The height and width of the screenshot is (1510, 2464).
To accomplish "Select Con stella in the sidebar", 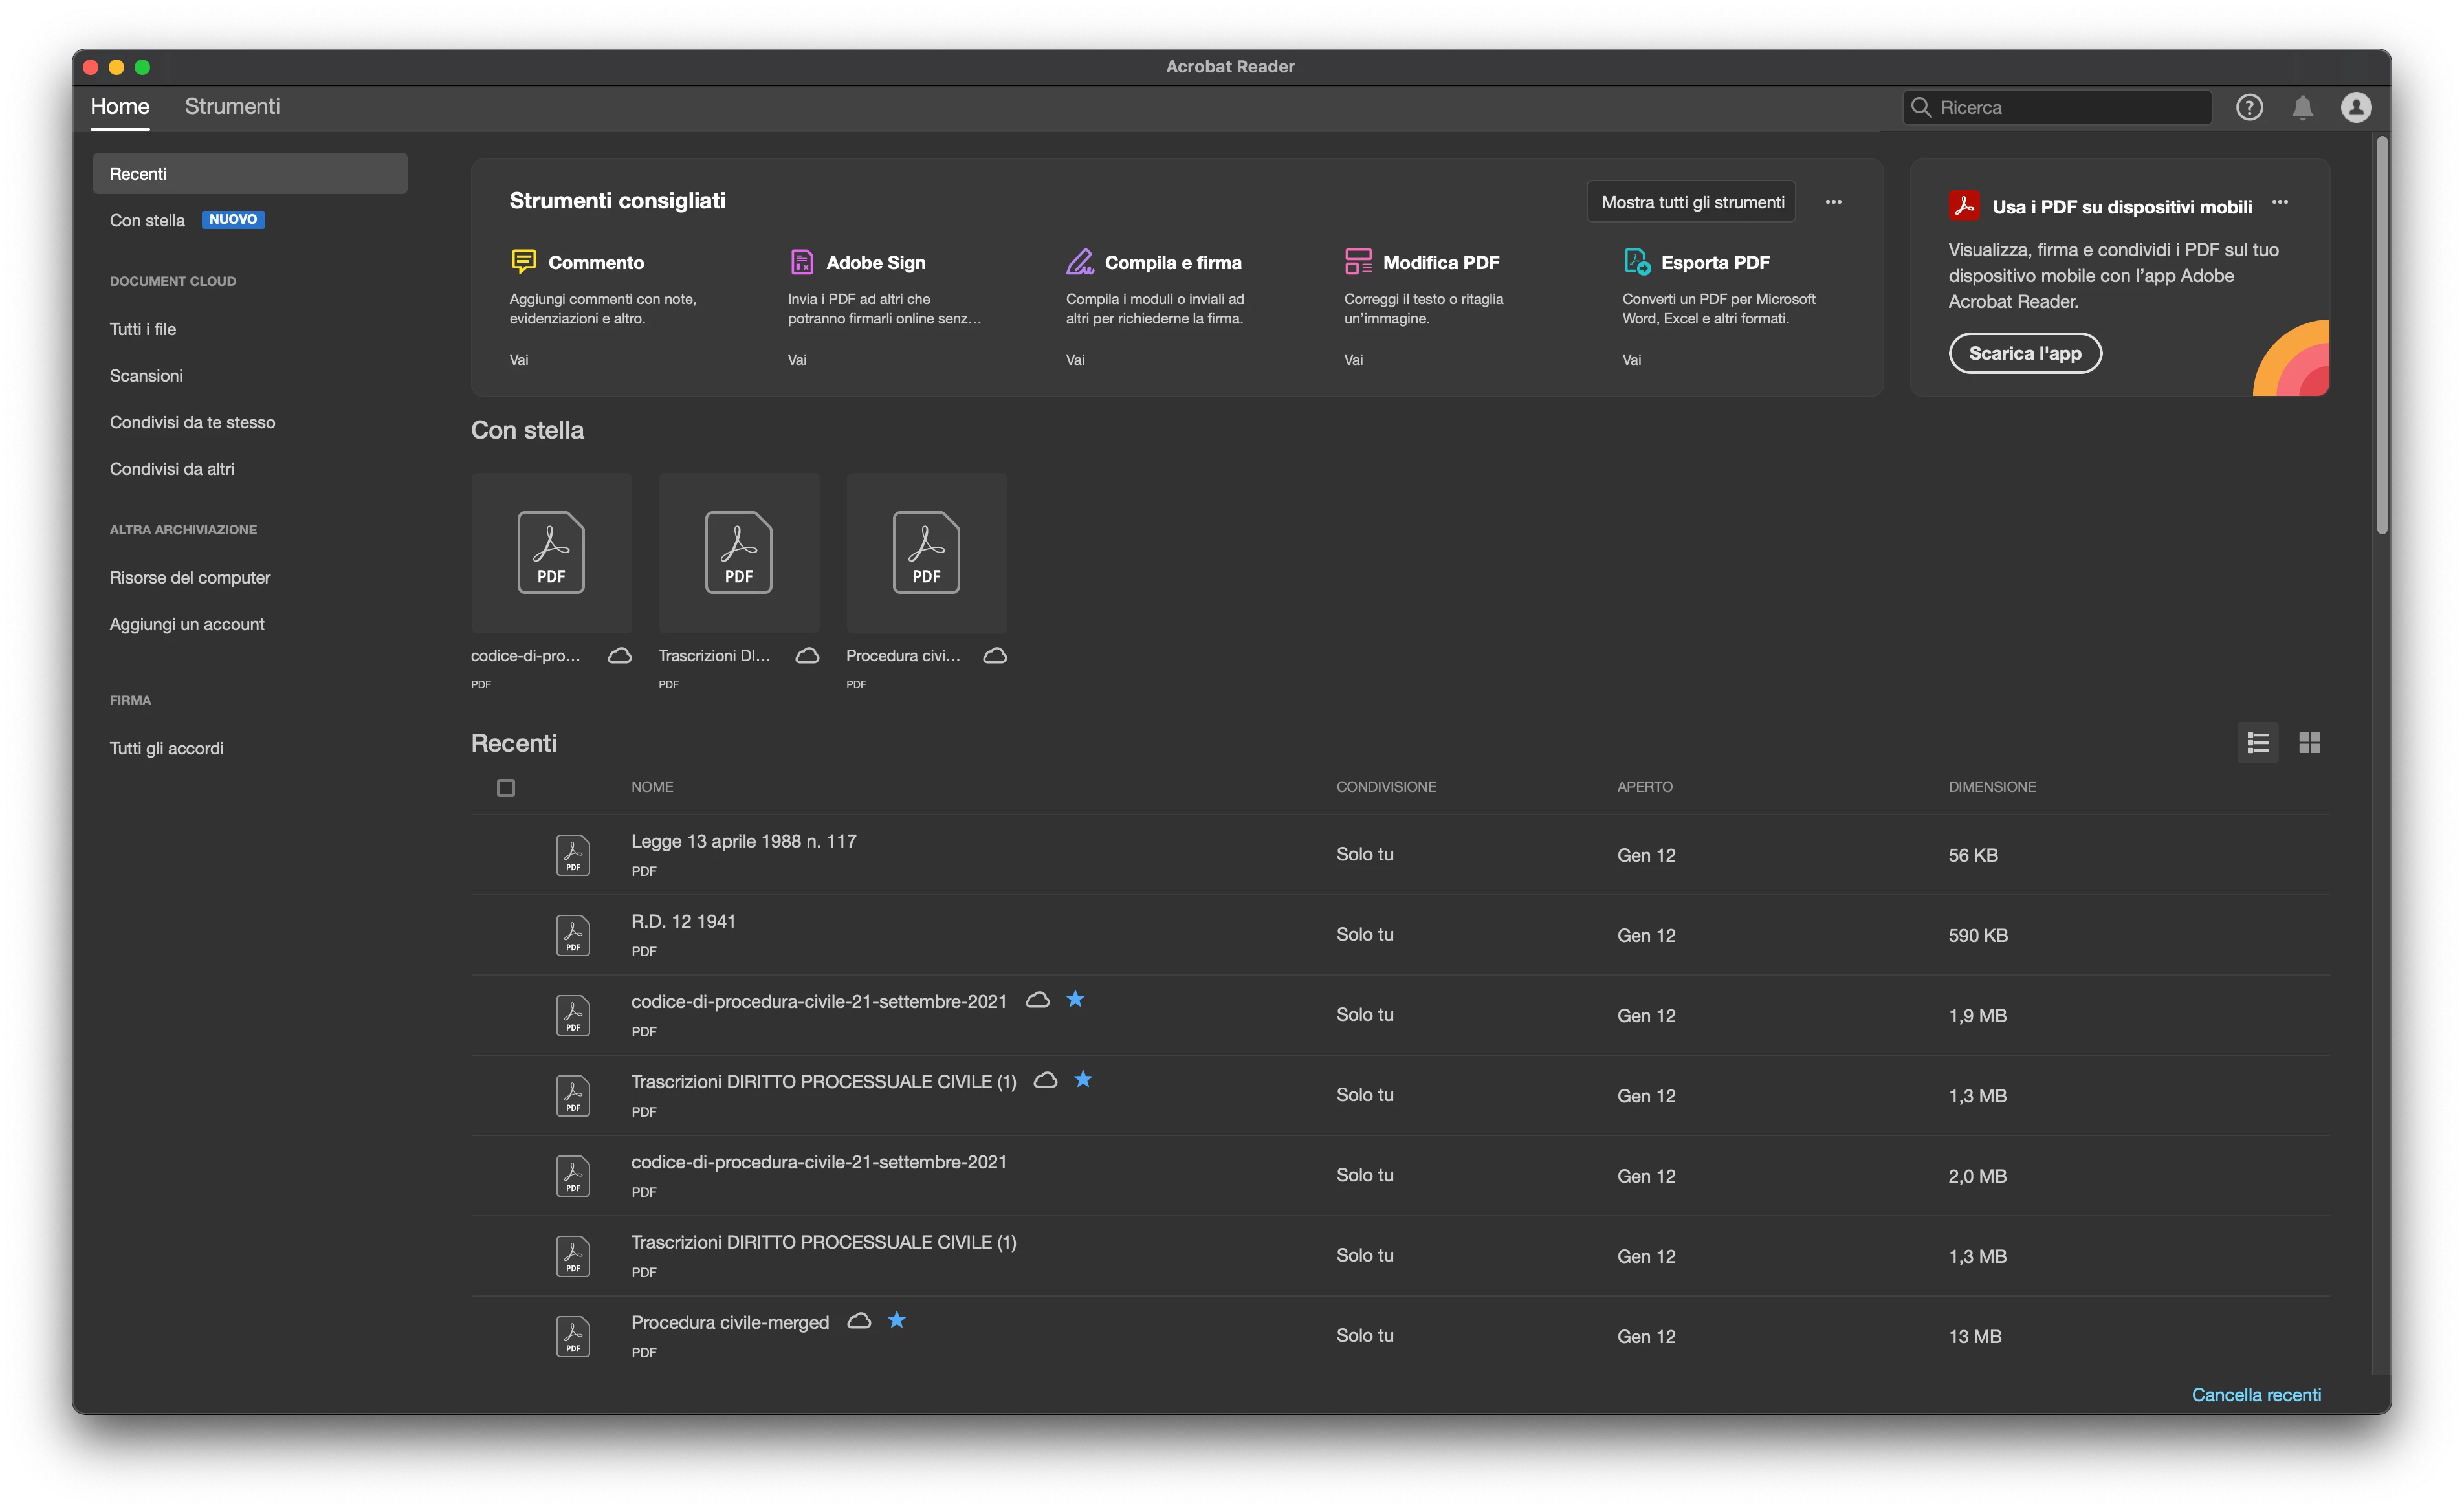I will [147, 220].
